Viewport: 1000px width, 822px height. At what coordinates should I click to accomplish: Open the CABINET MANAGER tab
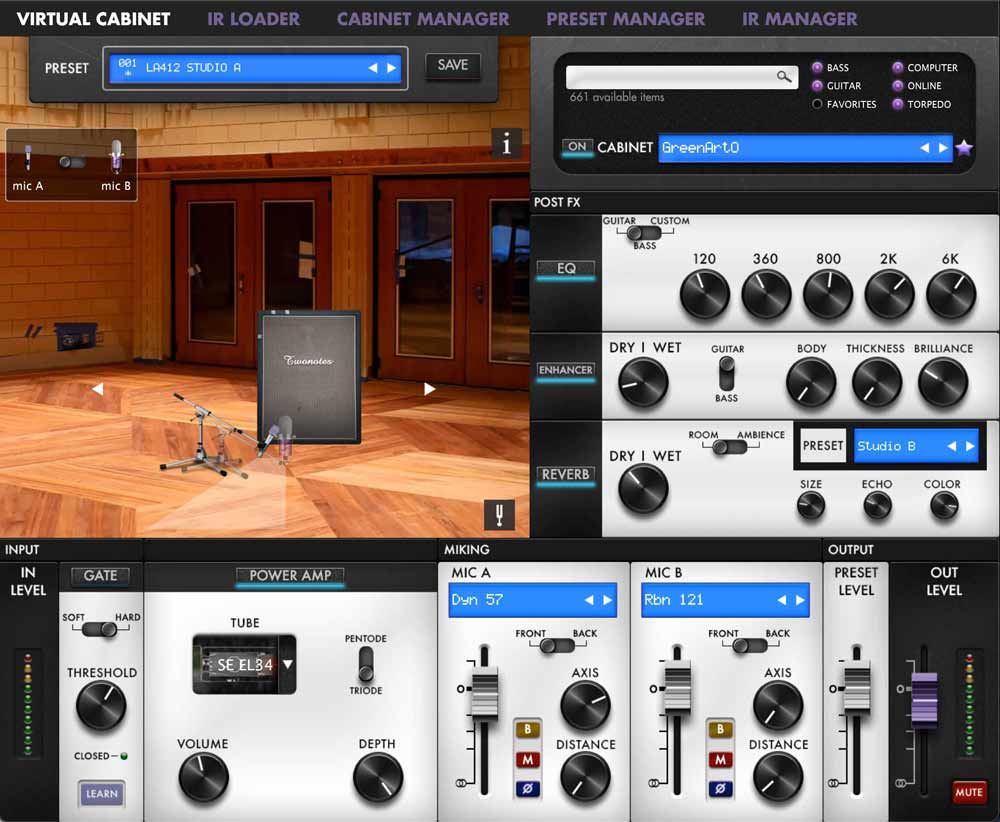click(423, 18)
